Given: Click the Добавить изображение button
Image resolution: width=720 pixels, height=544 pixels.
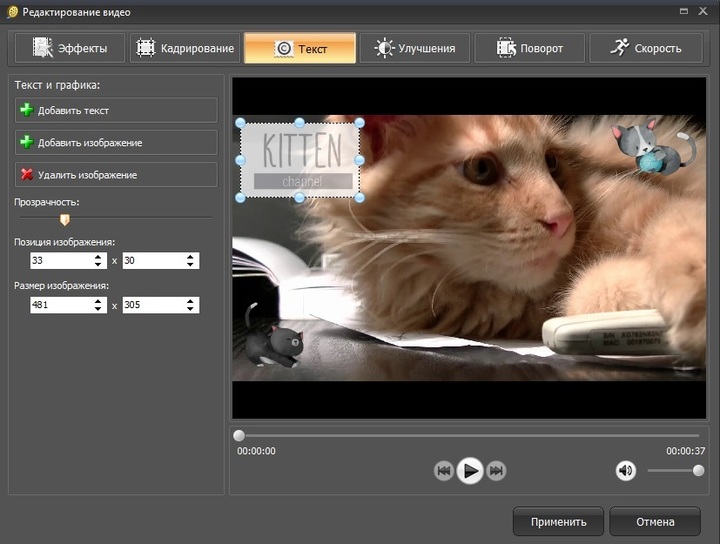Looking at the screenshot, I should pos(116,142).
